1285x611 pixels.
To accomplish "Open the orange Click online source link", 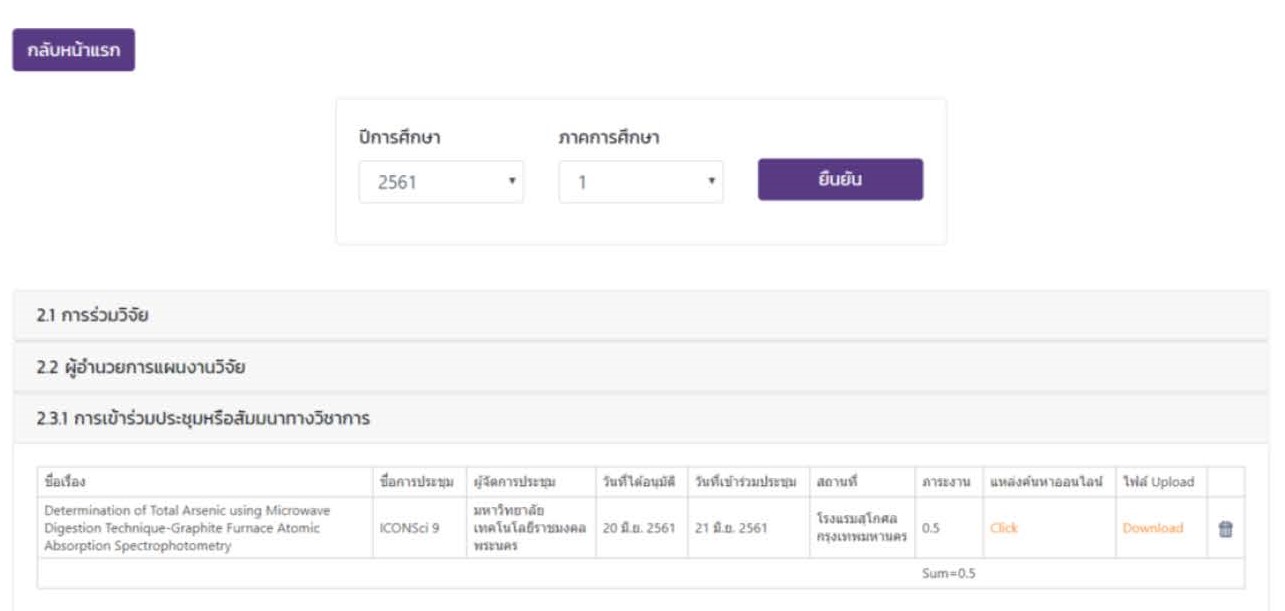I will pos(1003,528).
